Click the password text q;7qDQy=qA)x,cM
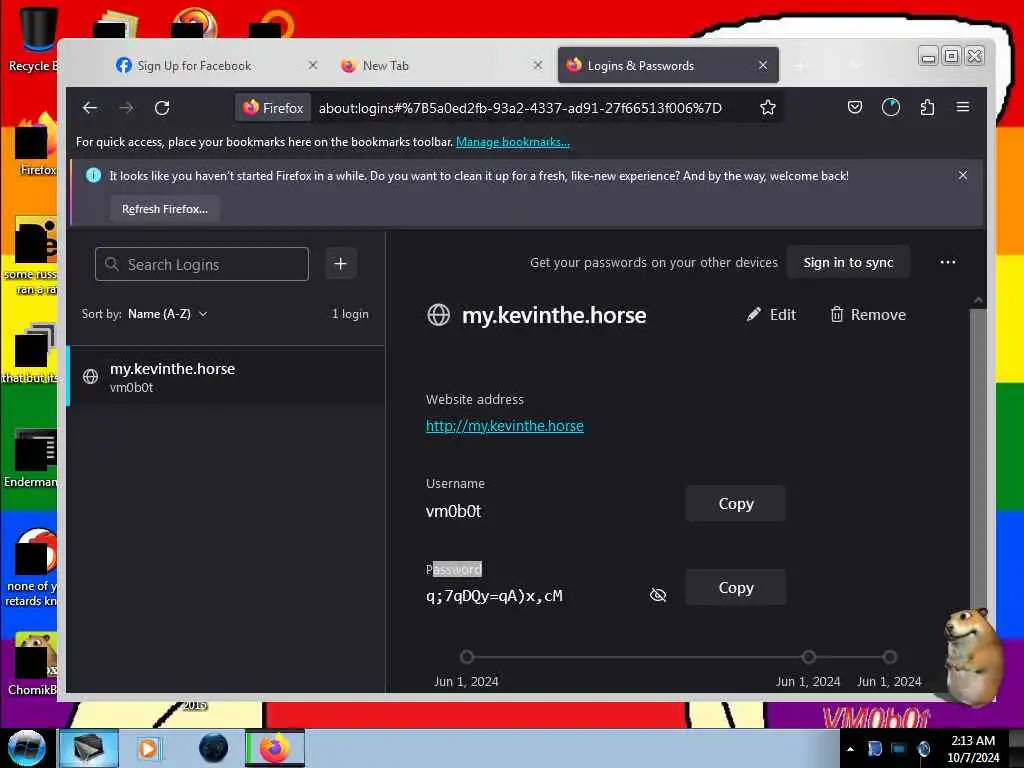Screen dimensions: 1024x768 (494, 596)
